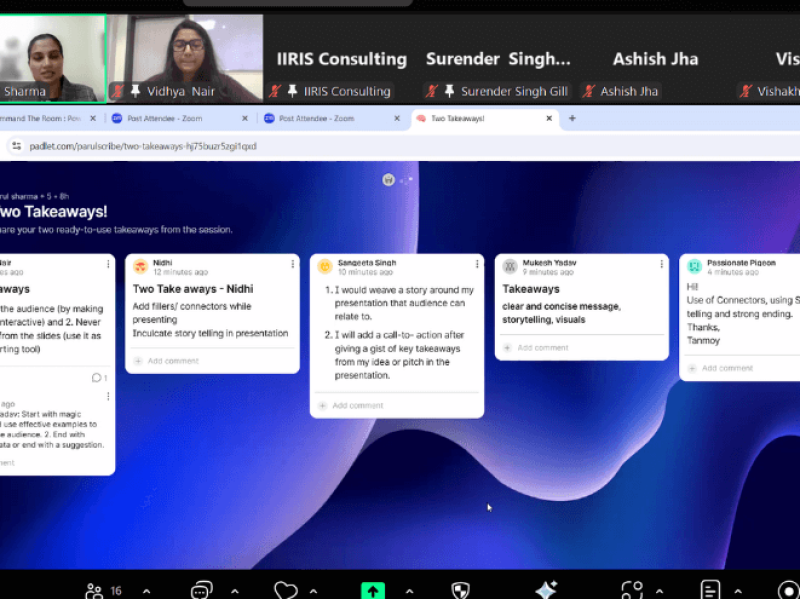Open a new browser tab with plus button

pos(572,118)
